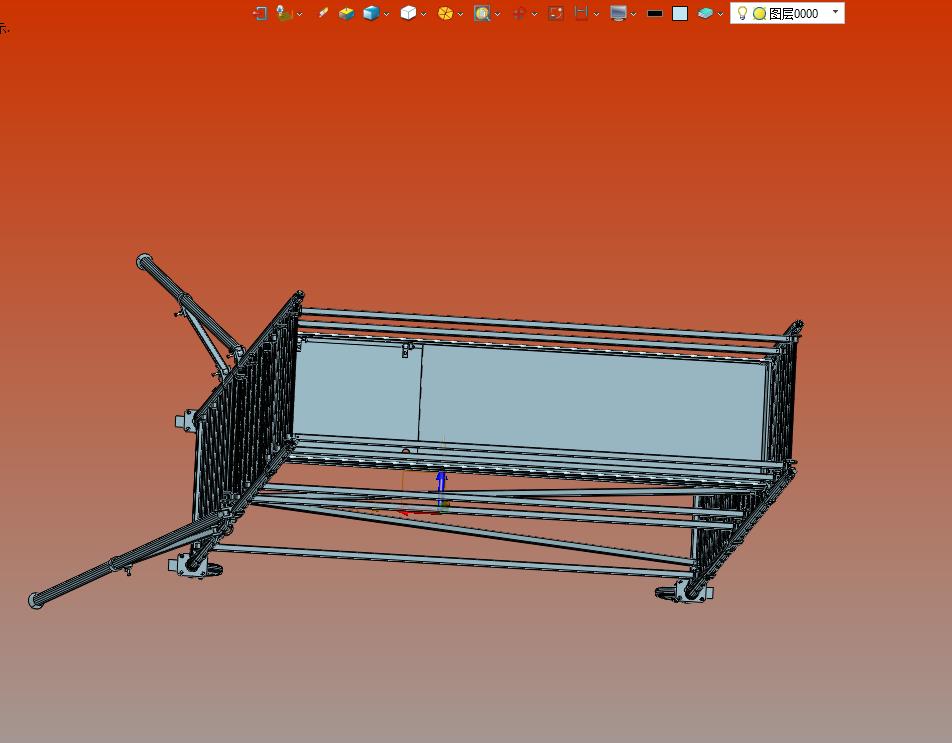Open the monitor display dropdown
The height and width of the screenshot is (743, 952).
pos(633,14)
